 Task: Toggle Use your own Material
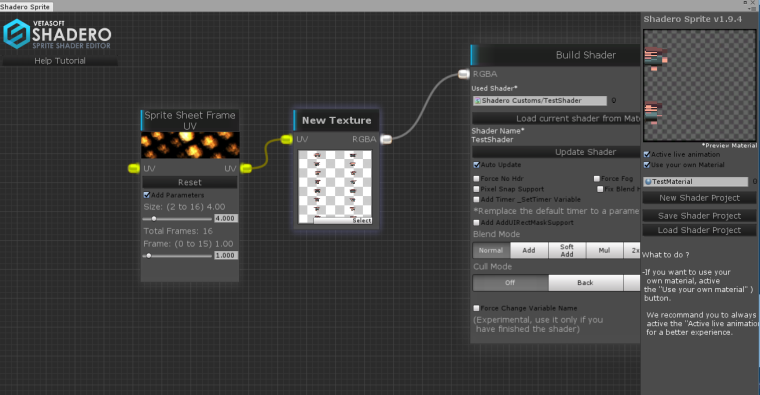647,165
